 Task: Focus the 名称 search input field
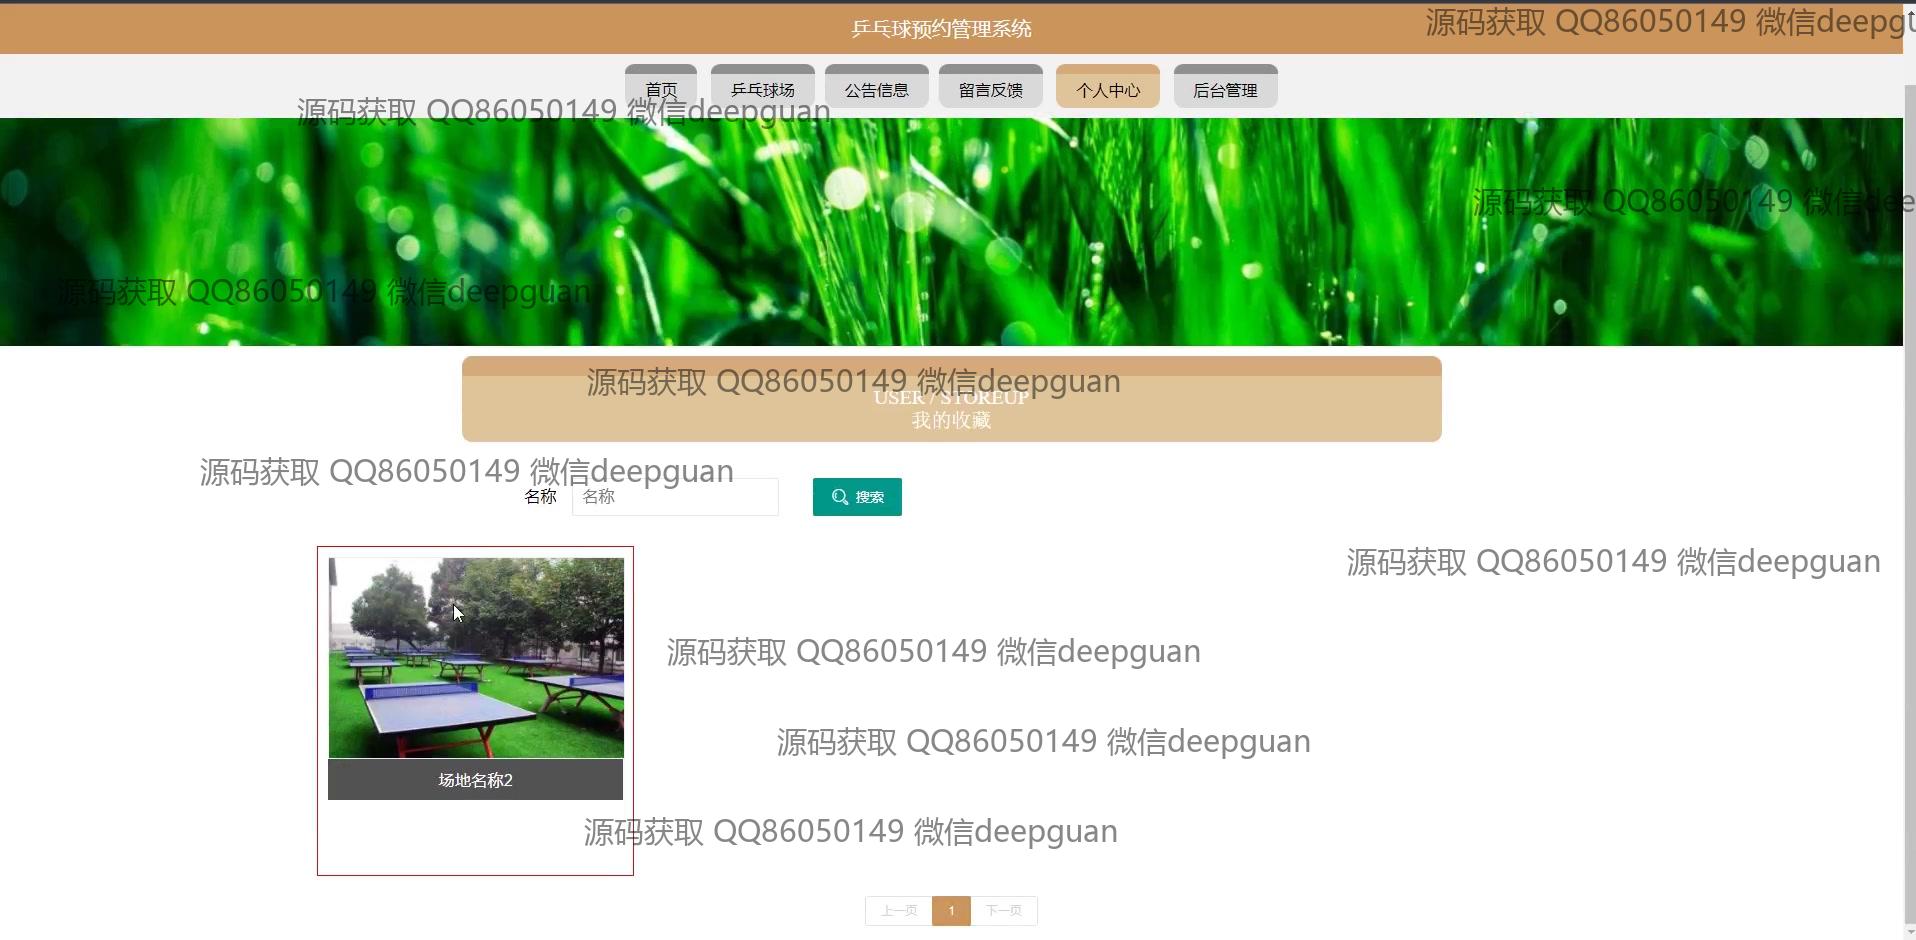coord(675,497)
